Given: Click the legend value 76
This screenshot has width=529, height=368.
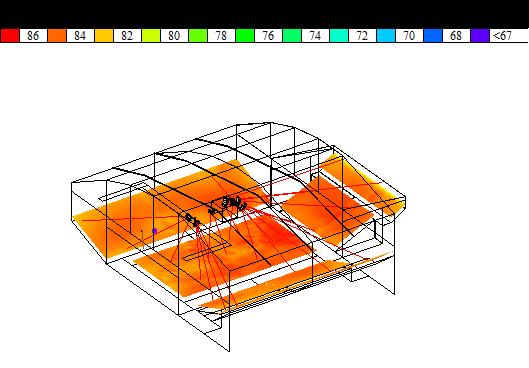Looking at the screenshot, I should point(268,36).
